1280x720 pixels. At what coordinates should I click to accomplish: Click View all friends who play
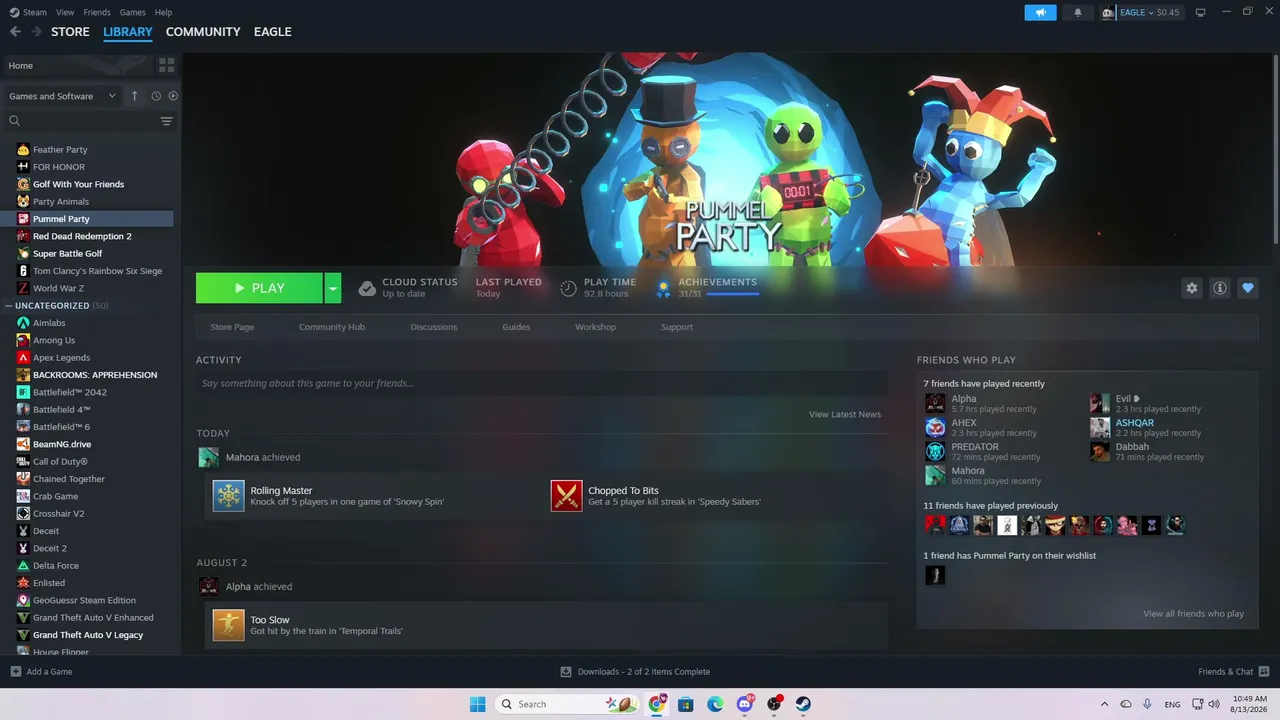click(1193, 614)
